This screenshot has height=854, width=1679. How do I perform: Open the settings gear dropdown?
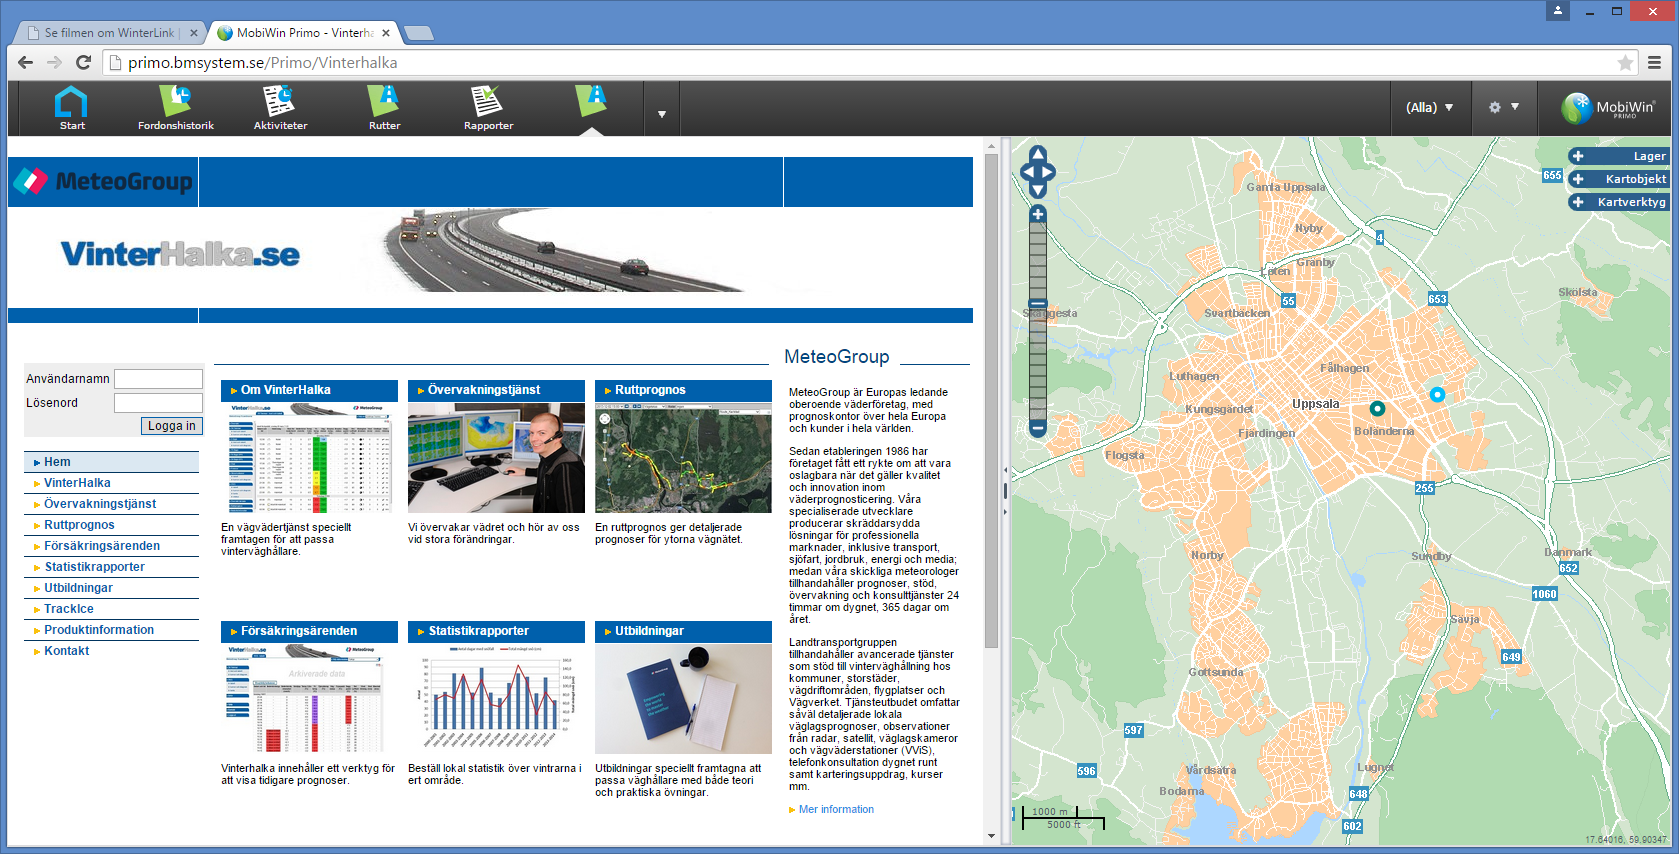(1504, 107)
